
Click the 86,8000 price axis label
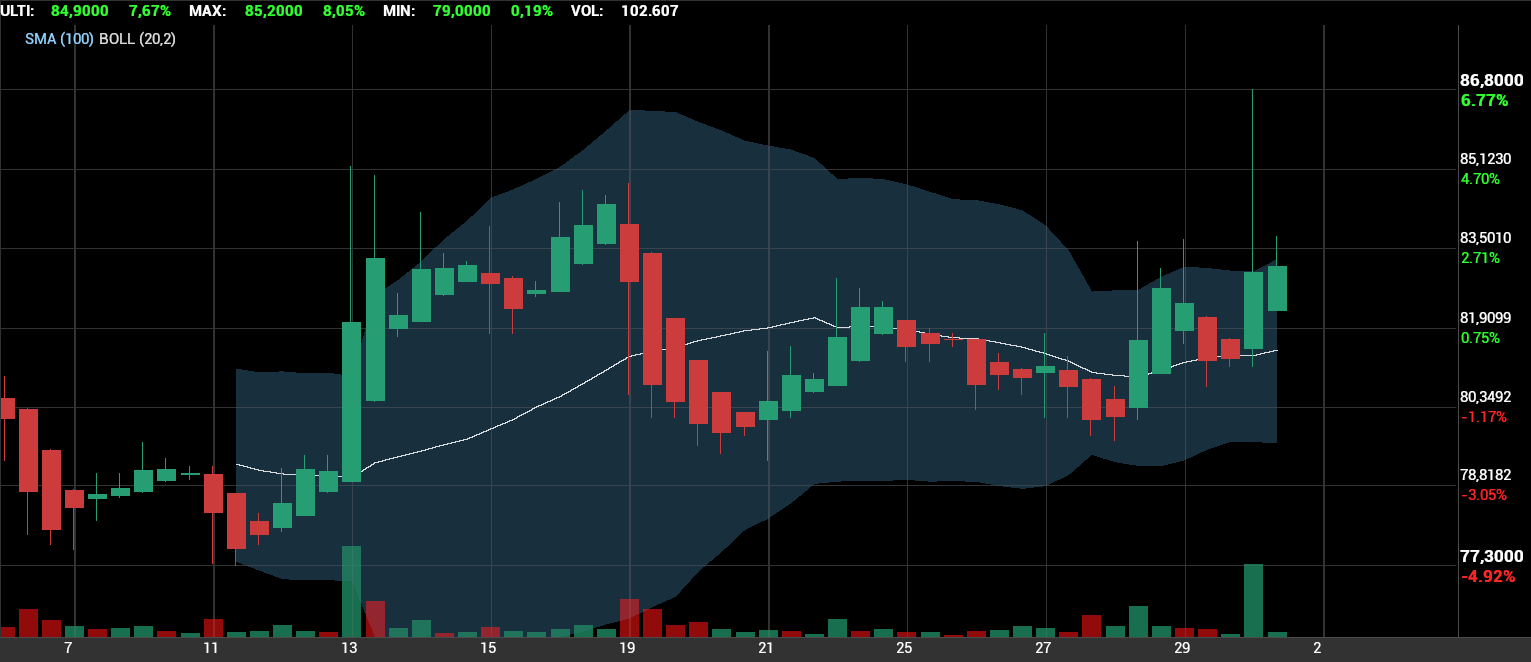(1492, 81)
